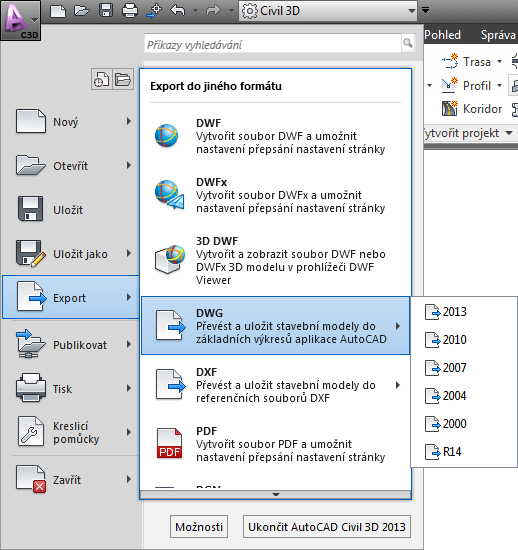Choose 3D DWF export option
The width and height of the screenshot is (518, 550).
point(275,260)
